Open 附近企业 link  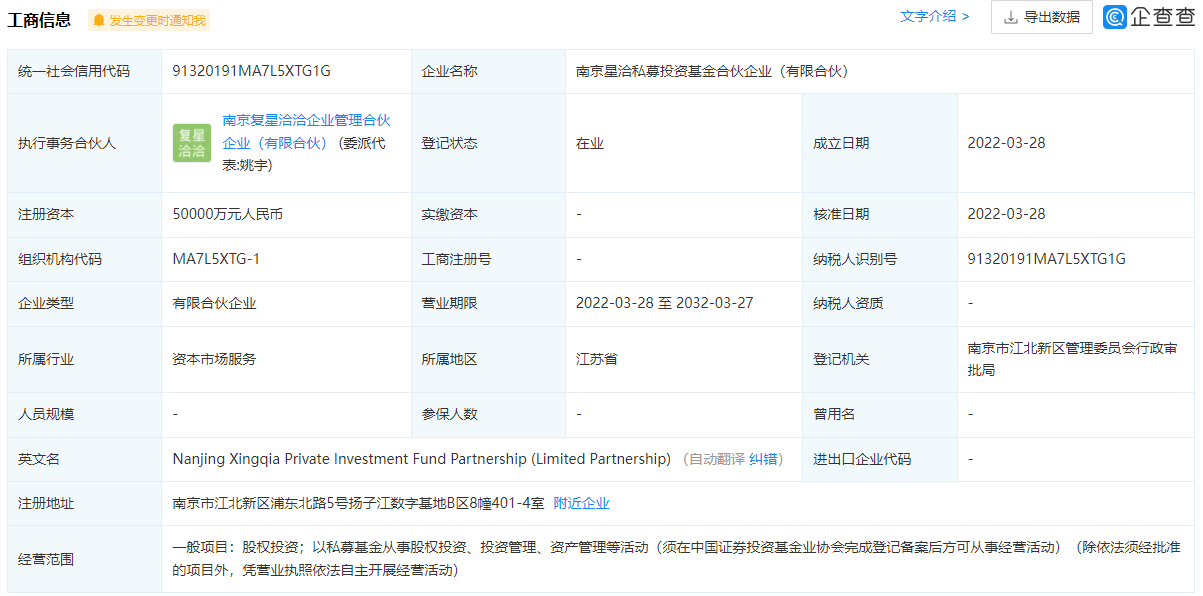point(581,503)
